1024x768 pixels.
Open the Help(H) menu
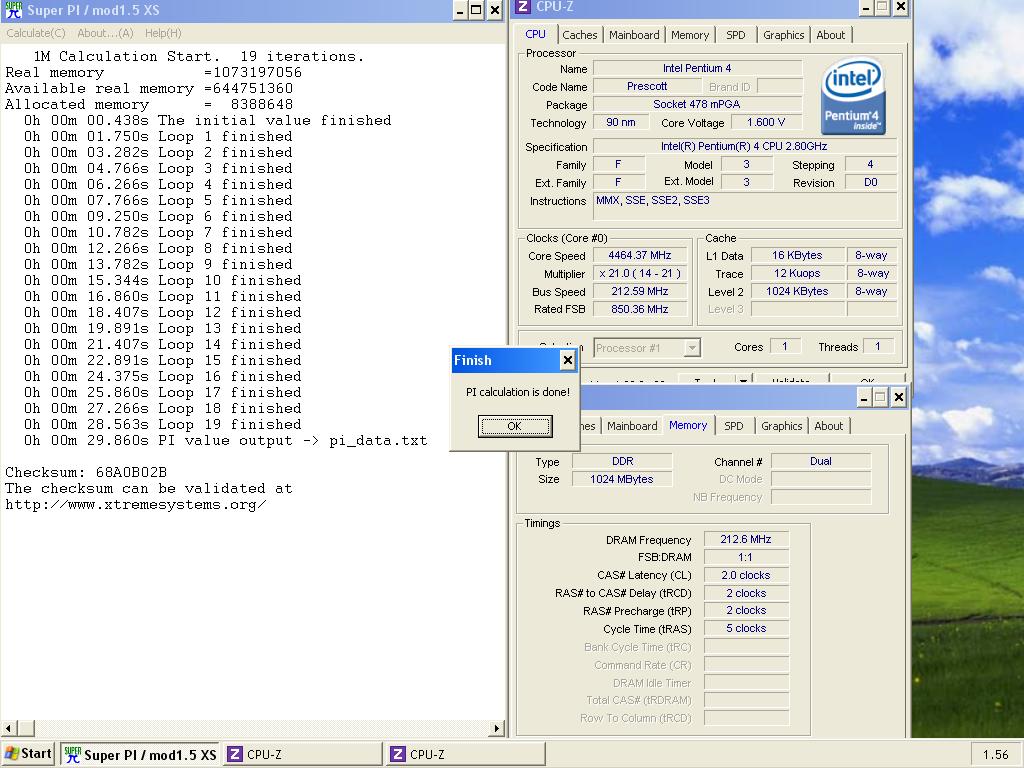pos(163,33)
